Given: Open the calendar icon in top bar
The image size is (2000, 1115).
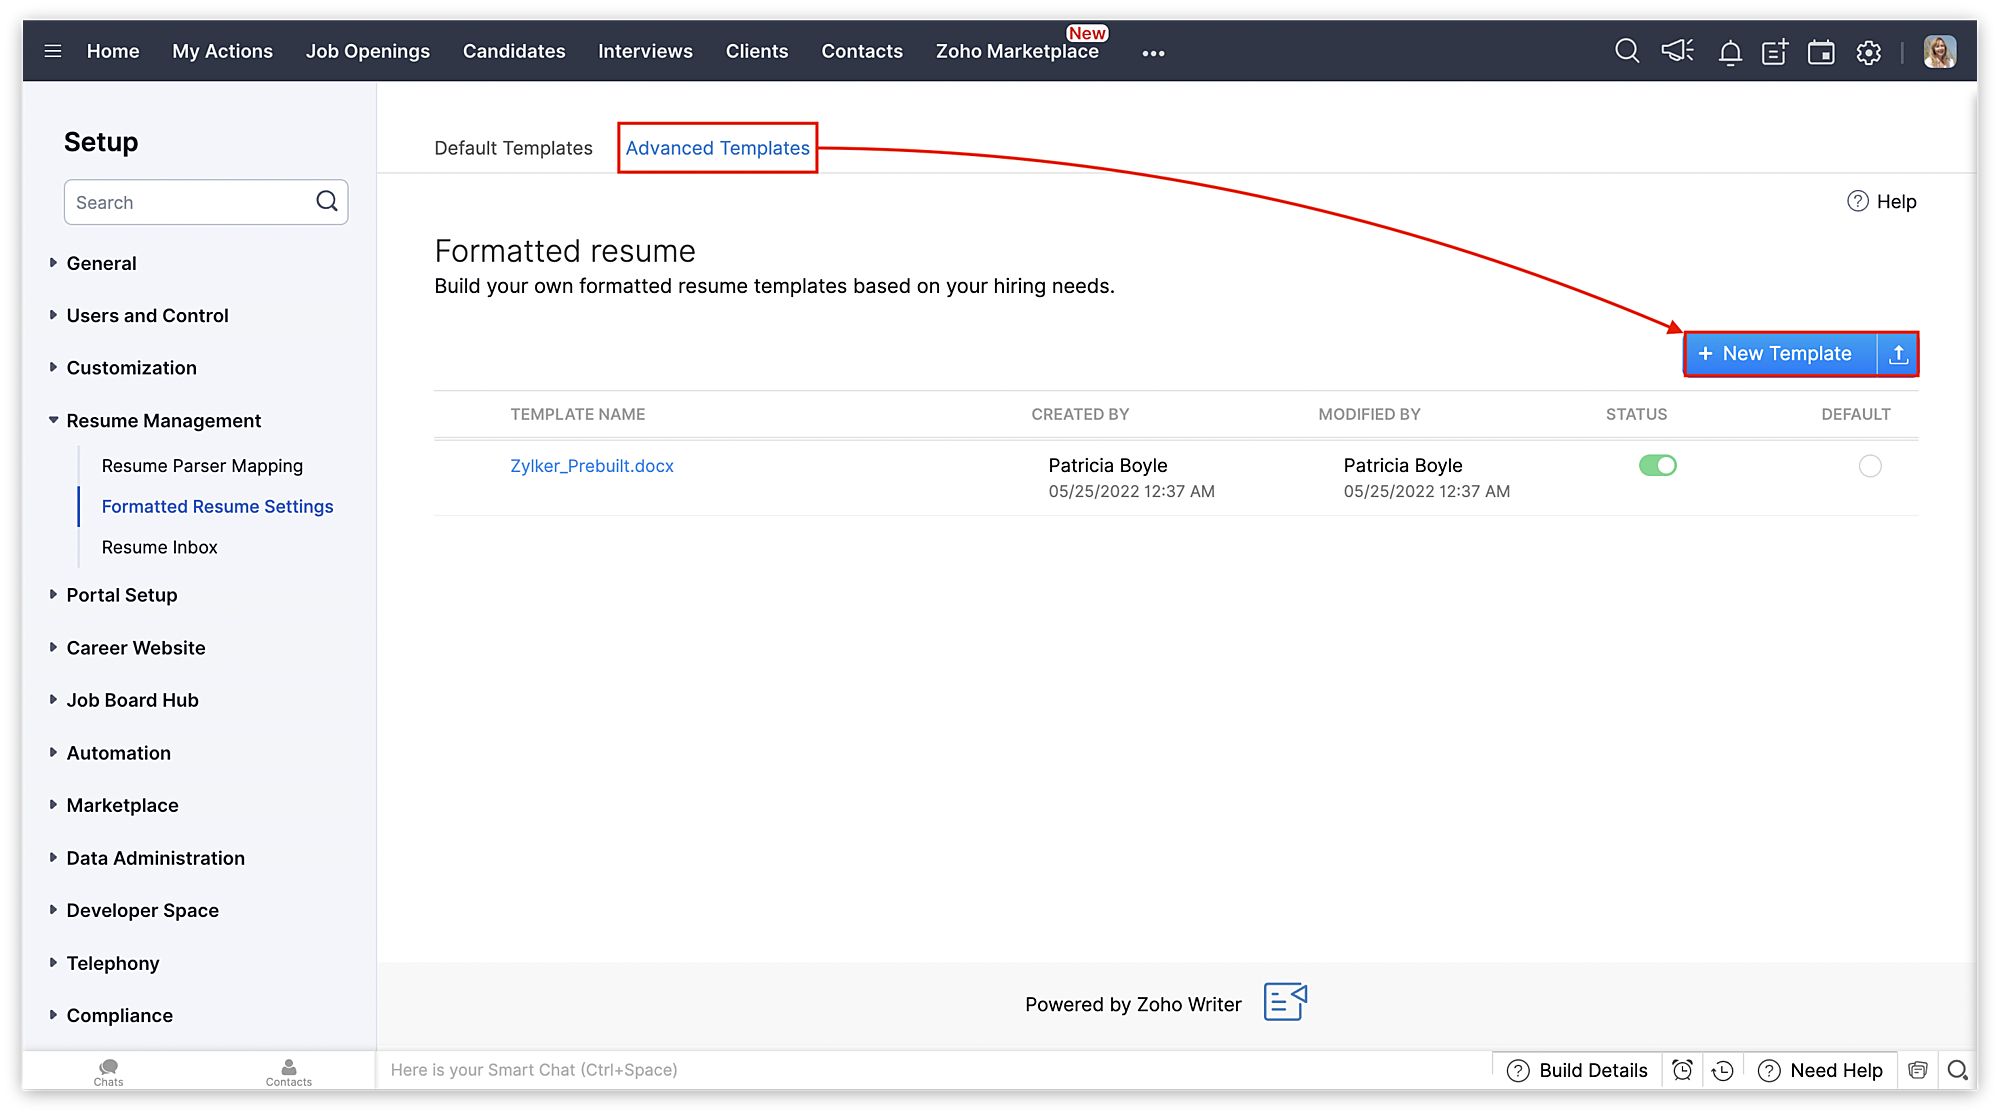Looking at the screenshot, I should [1821, 52].
